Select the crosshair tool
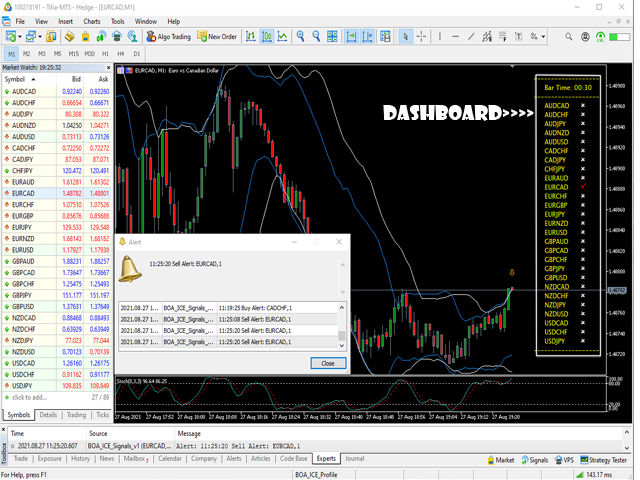This screenshot has width=640, height=480. (x=421, y=37)
